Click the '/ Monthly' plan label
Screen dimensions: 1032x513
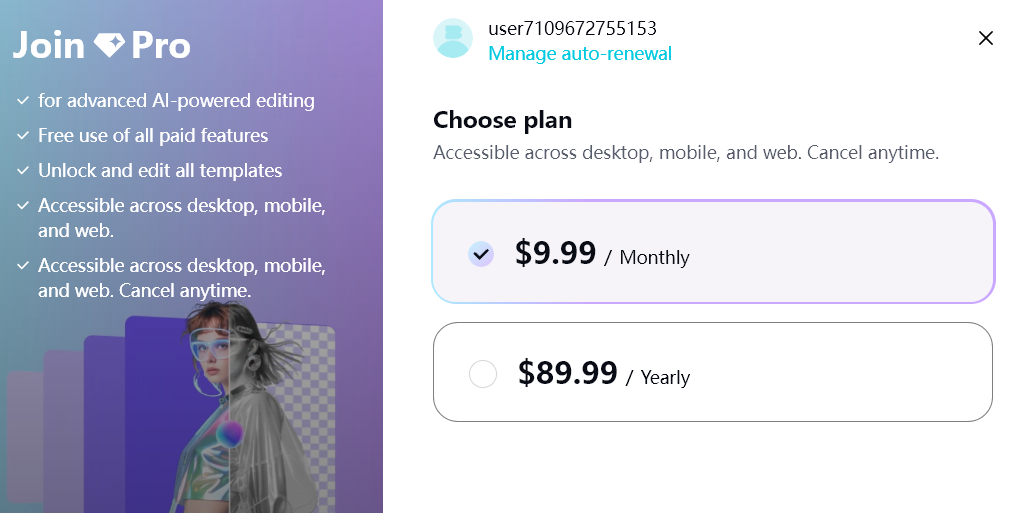[647, 257]
